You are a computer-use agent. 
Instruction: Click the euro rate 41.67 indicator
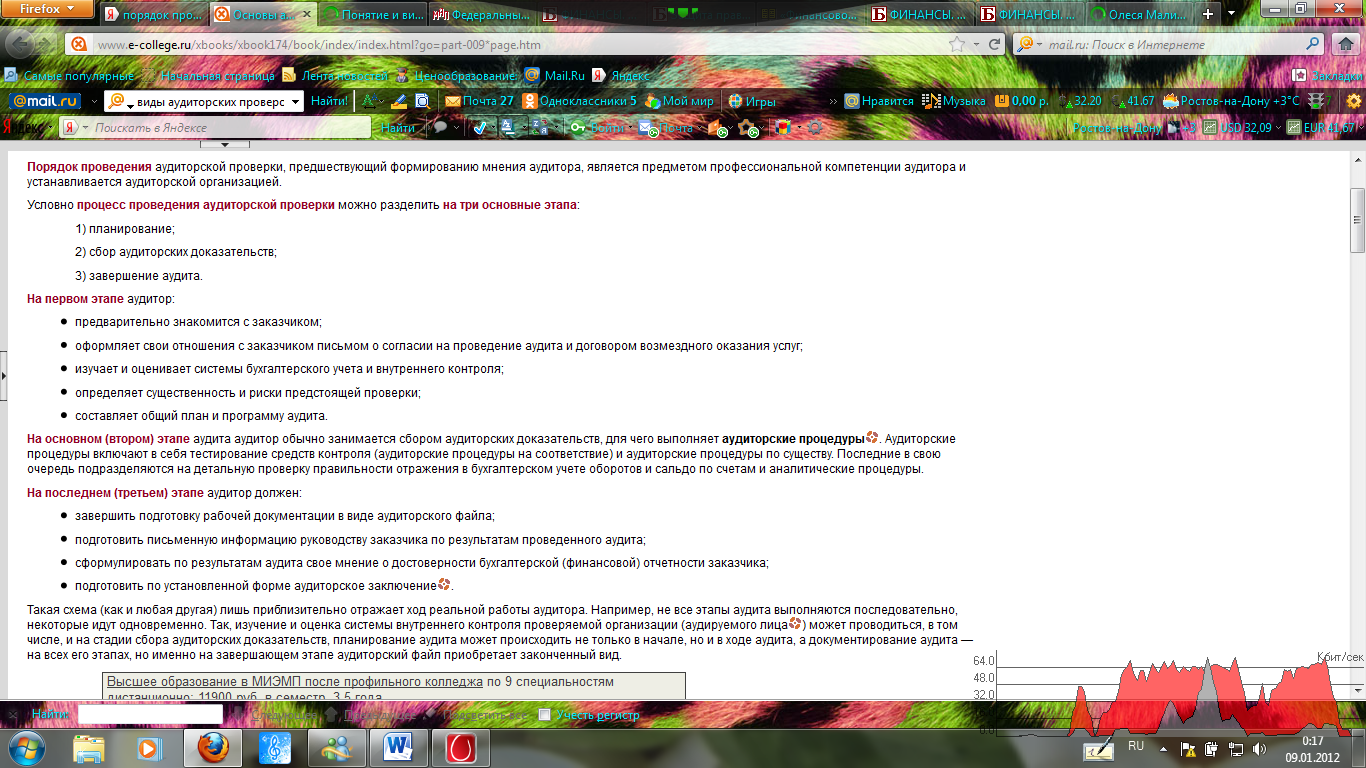(x=1133, y=101)
